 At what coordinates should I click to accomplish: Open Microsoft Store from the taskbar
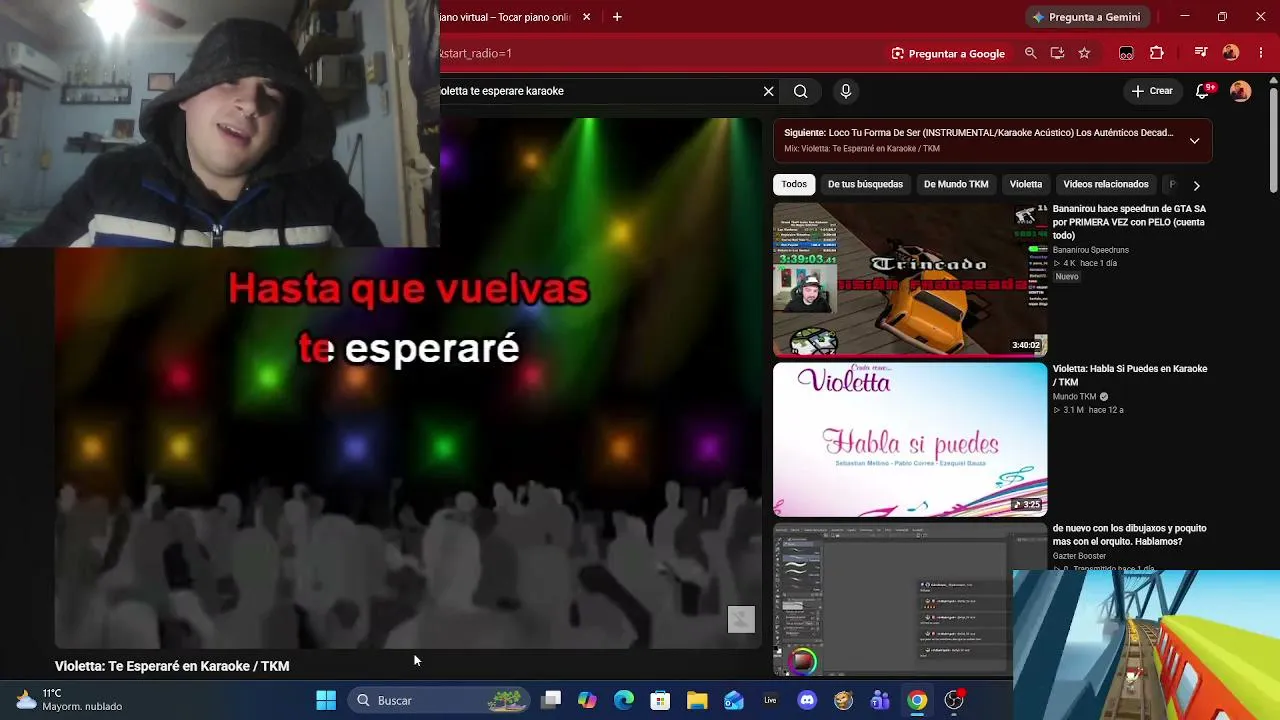click(660, 700)
